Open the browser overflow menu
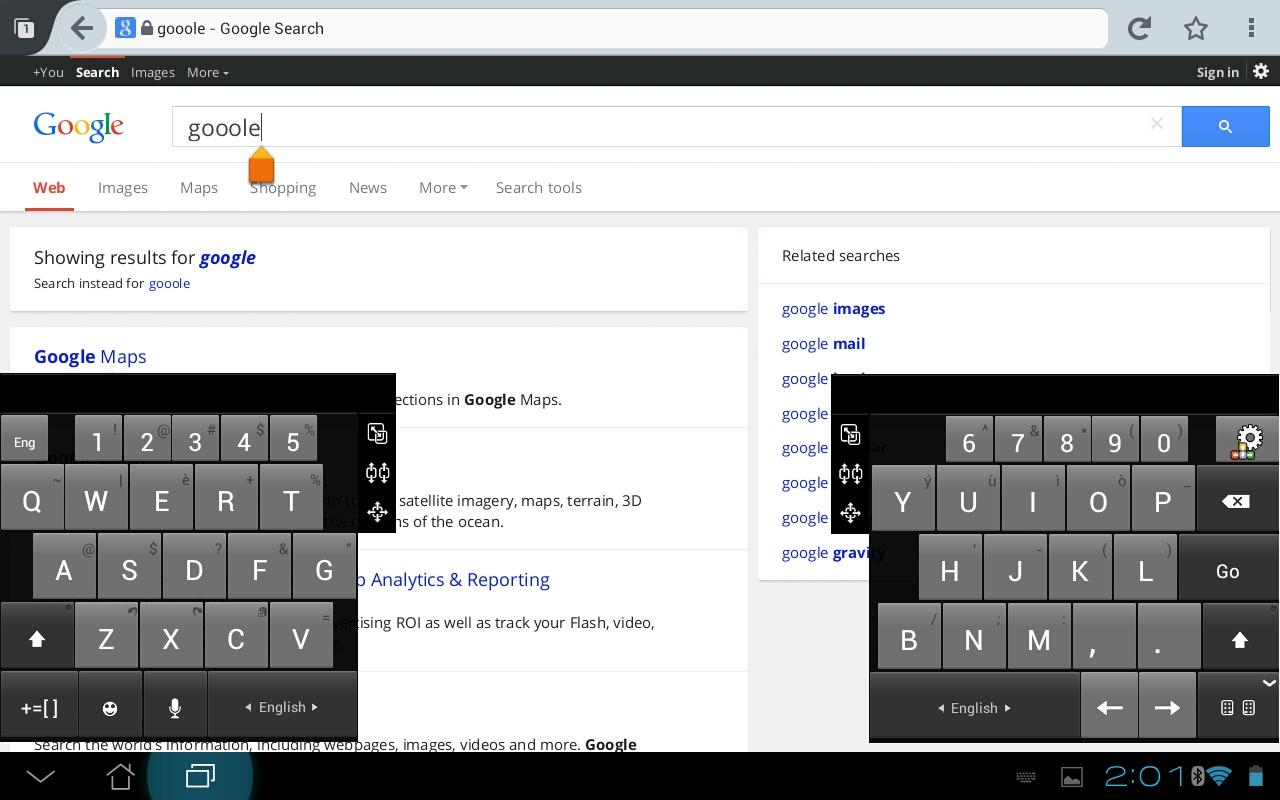The height and width of the screenshot is (800, 1280). tap(1251, 28)
